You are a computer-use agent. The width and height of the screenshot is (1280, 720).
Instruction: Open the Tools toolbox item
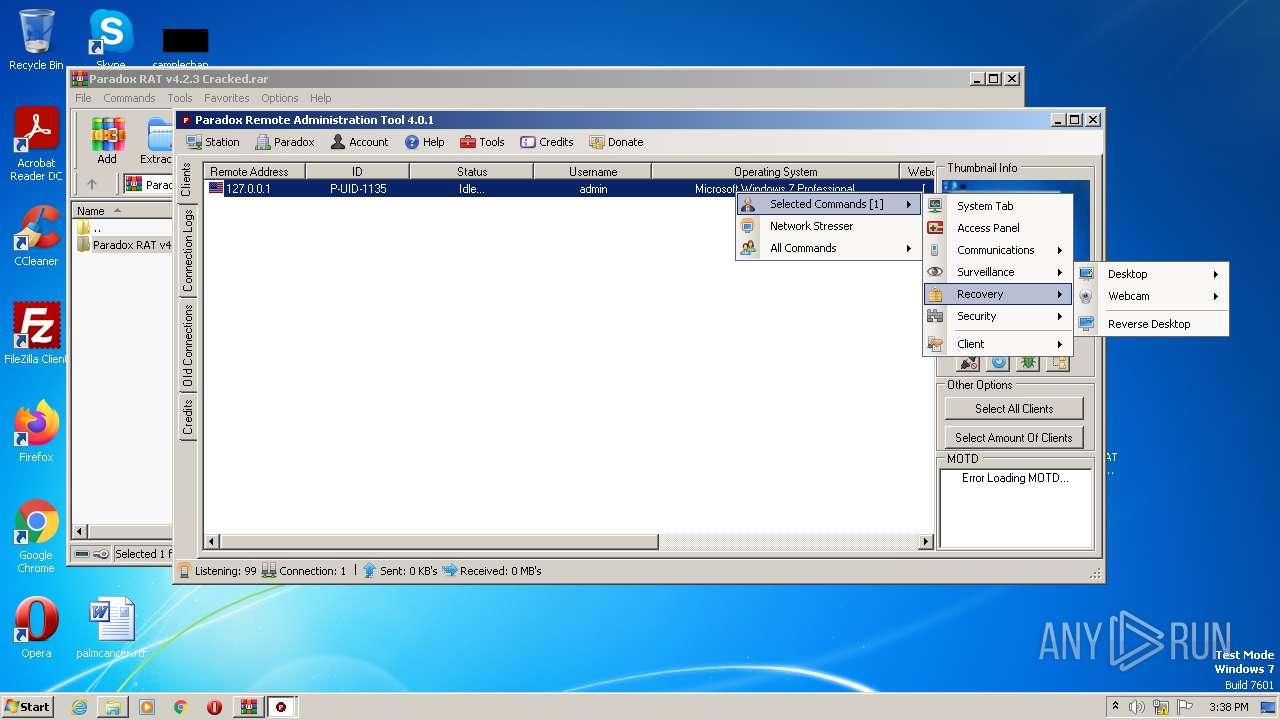pos(482,142)
